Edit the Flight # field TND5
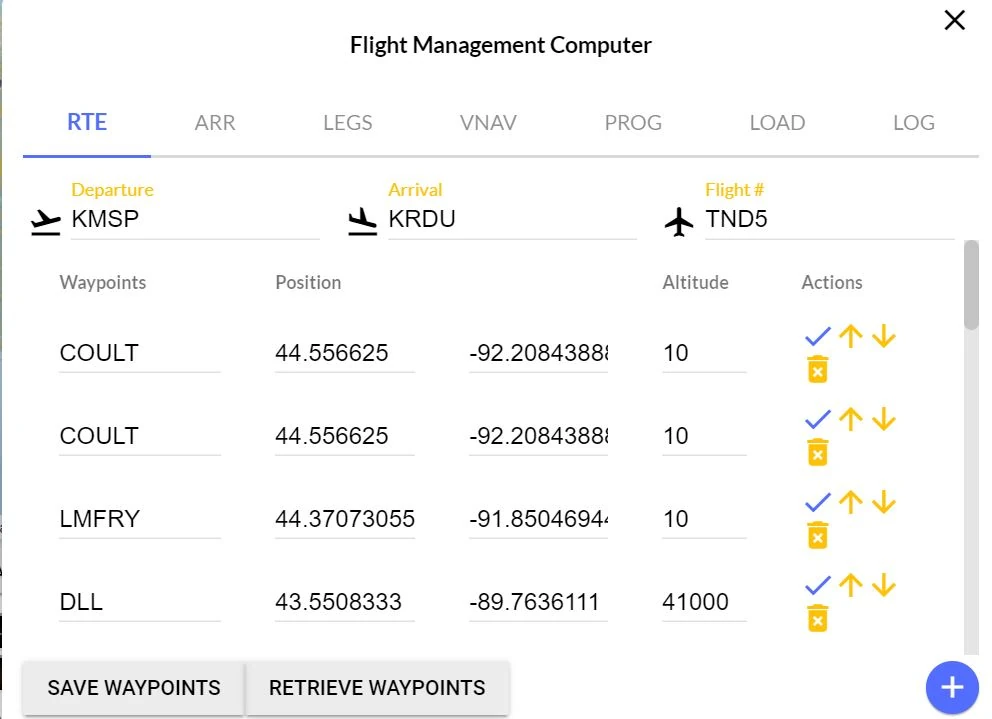 click(x=828, y=220)
